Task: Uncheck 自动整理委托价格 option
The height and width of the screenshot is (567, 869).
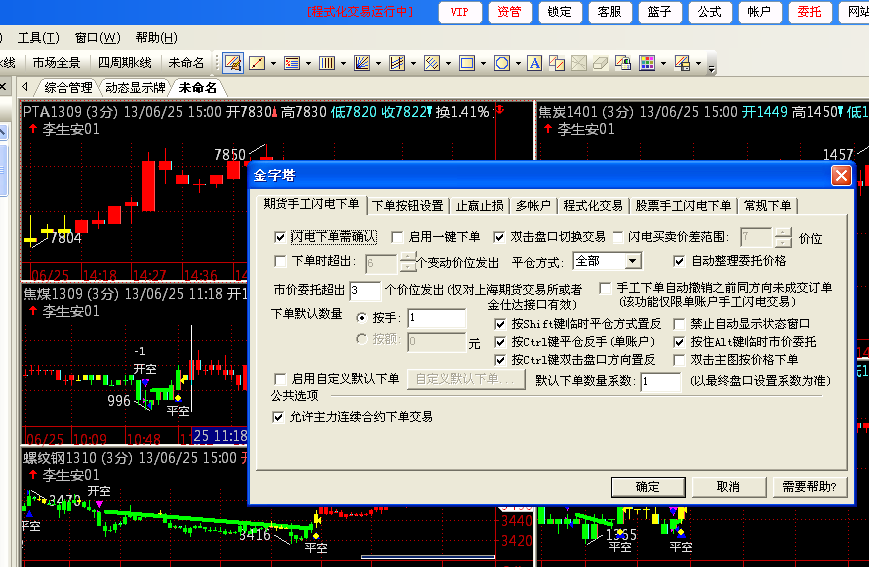Action: click(x=681, y=261)
